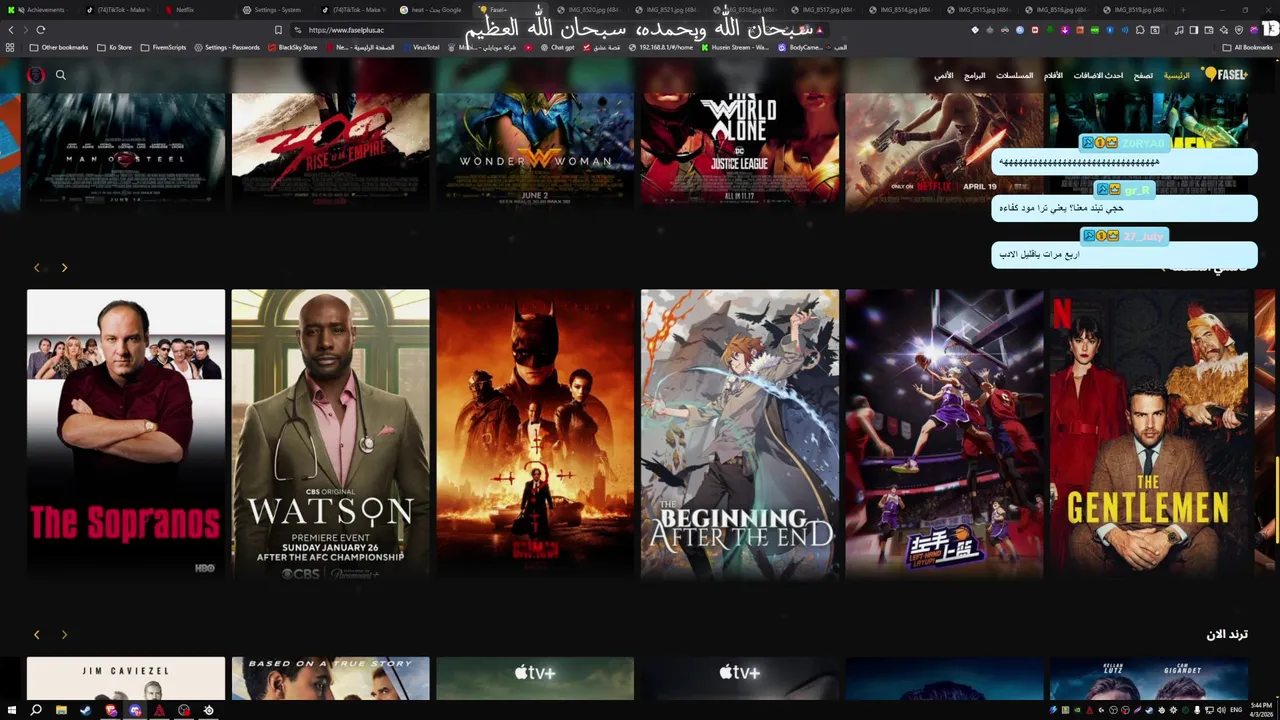The image size is (1280, 720).
Task: Open the basketball anime poster
Action: pos(944,434)
